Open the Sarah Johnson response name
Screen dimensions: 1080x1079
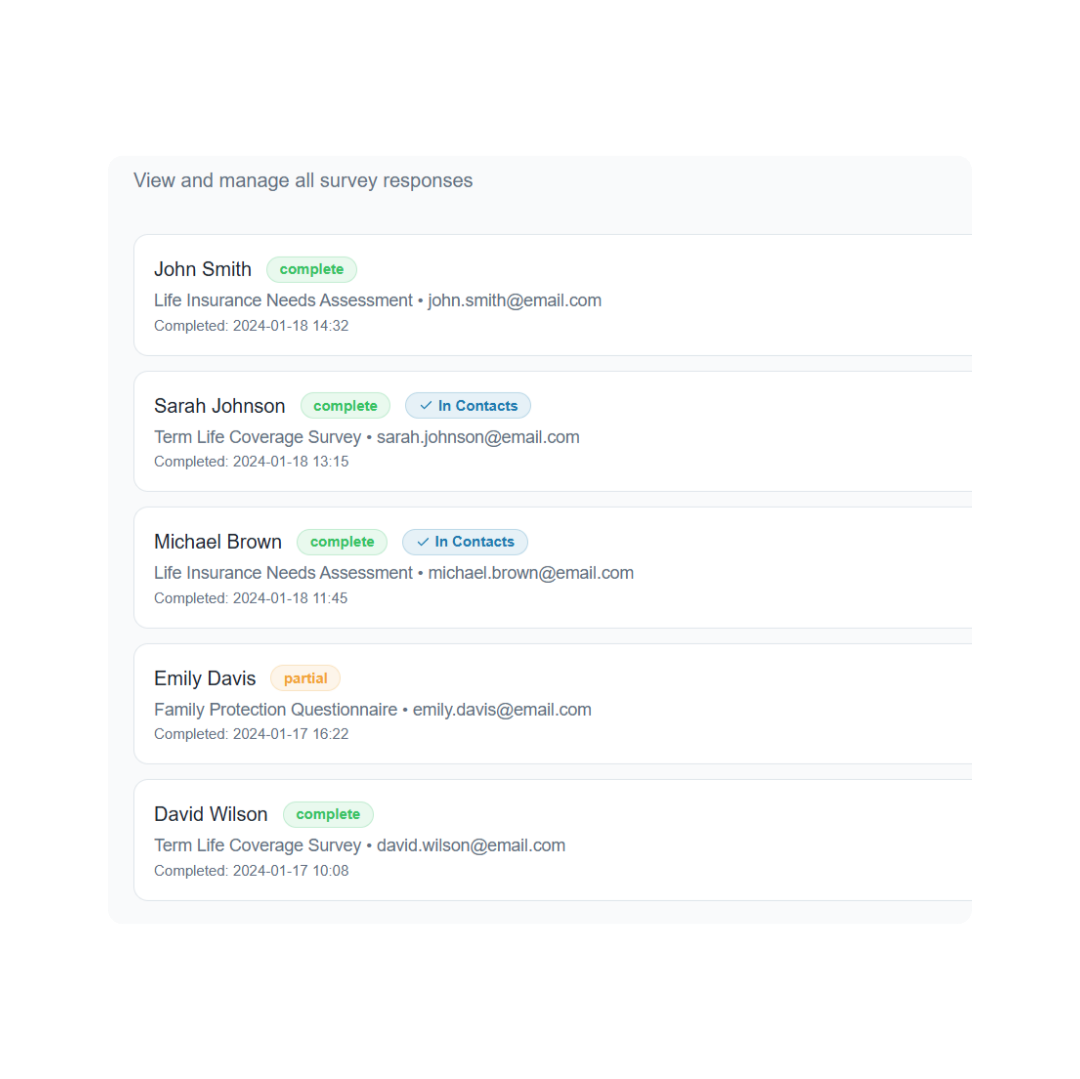(219, 406)
